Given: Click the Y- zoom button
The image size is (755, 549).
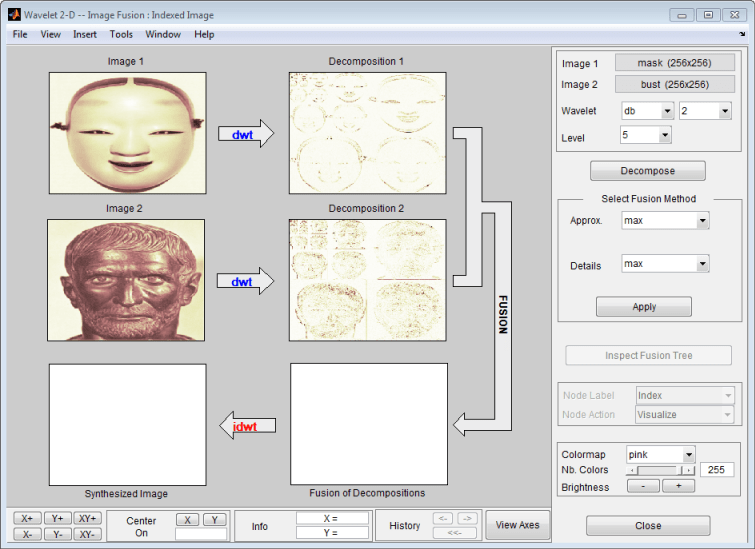Looking at the screenshot, I should pyautogui.click(x=58, y=535).
